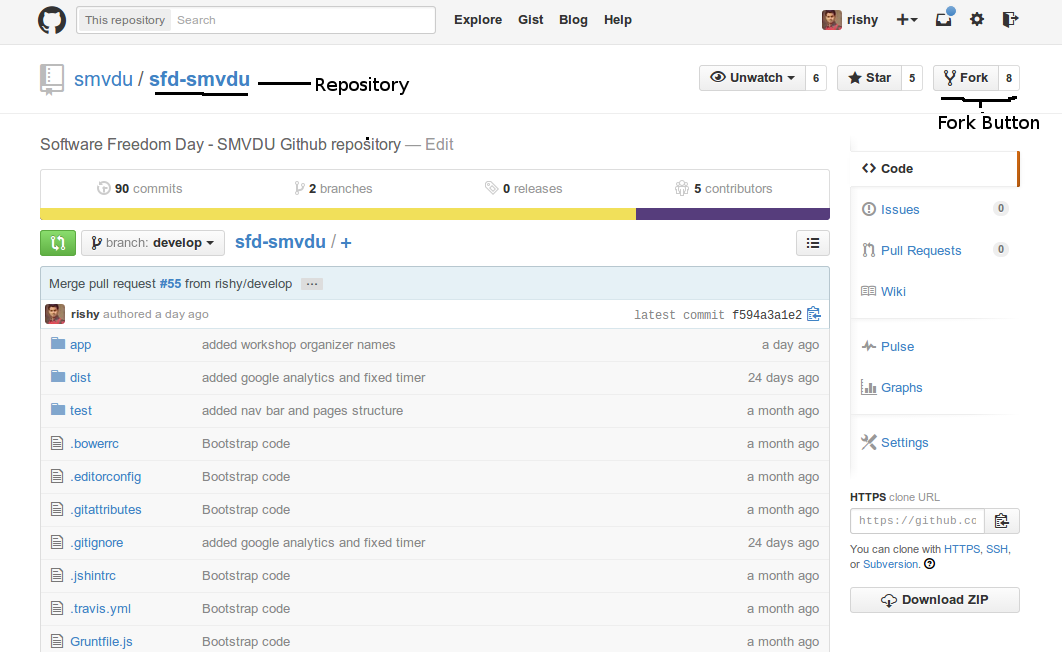Click the .editorconfig file icon
The height and width of the screenshot is (652, 1062).
tap(57, 477)
